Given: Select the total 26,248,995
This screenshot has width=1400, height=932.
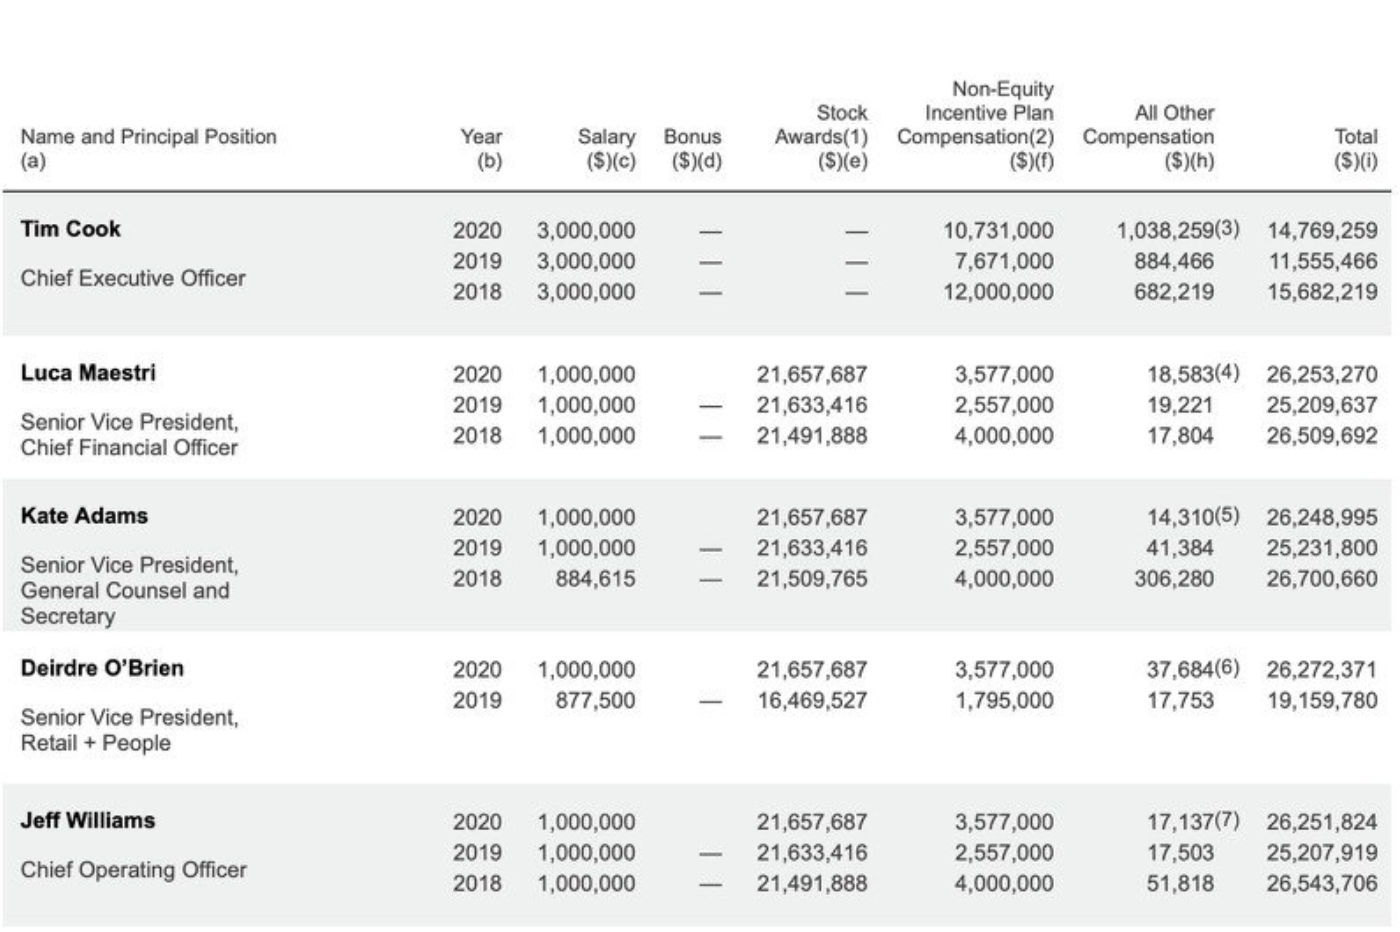Looking at the screenshot, I should coord(1322,518).
